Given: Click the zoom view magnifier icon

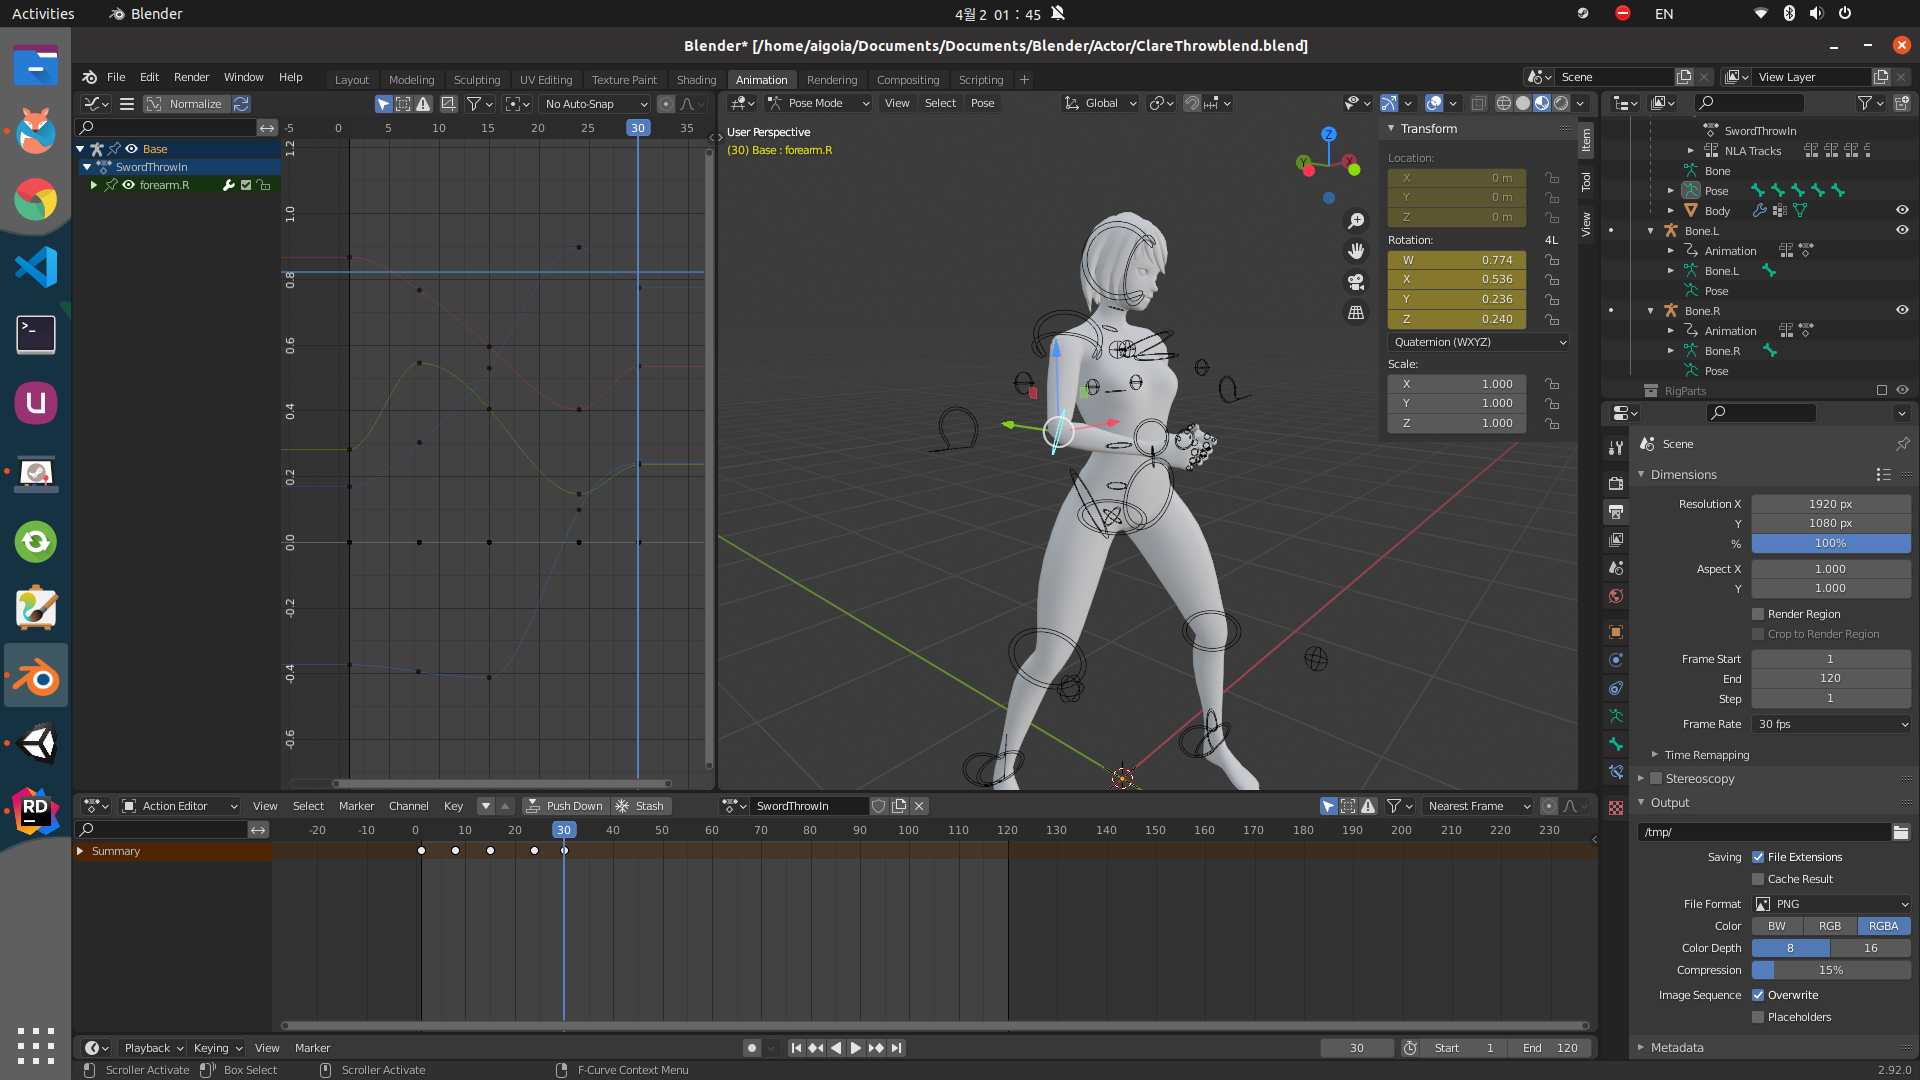Looking at the screenshot, I should (x=1356, y=221).
